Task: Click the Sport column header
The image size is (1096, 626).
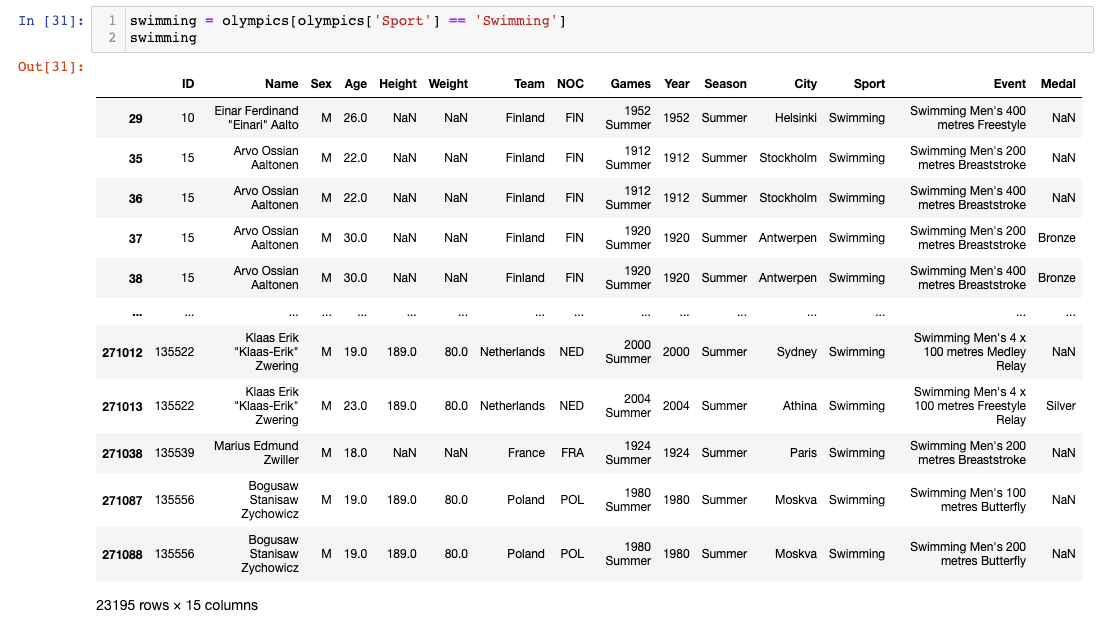Action: 869,84
